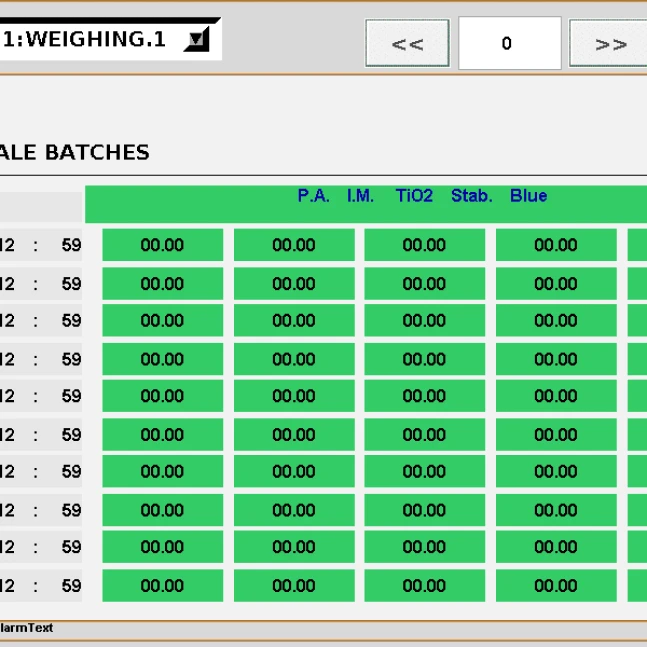Select the fourth 00.00 cell in the bottom row
This screenshot has width=647, height=647.
coord(556,586)
